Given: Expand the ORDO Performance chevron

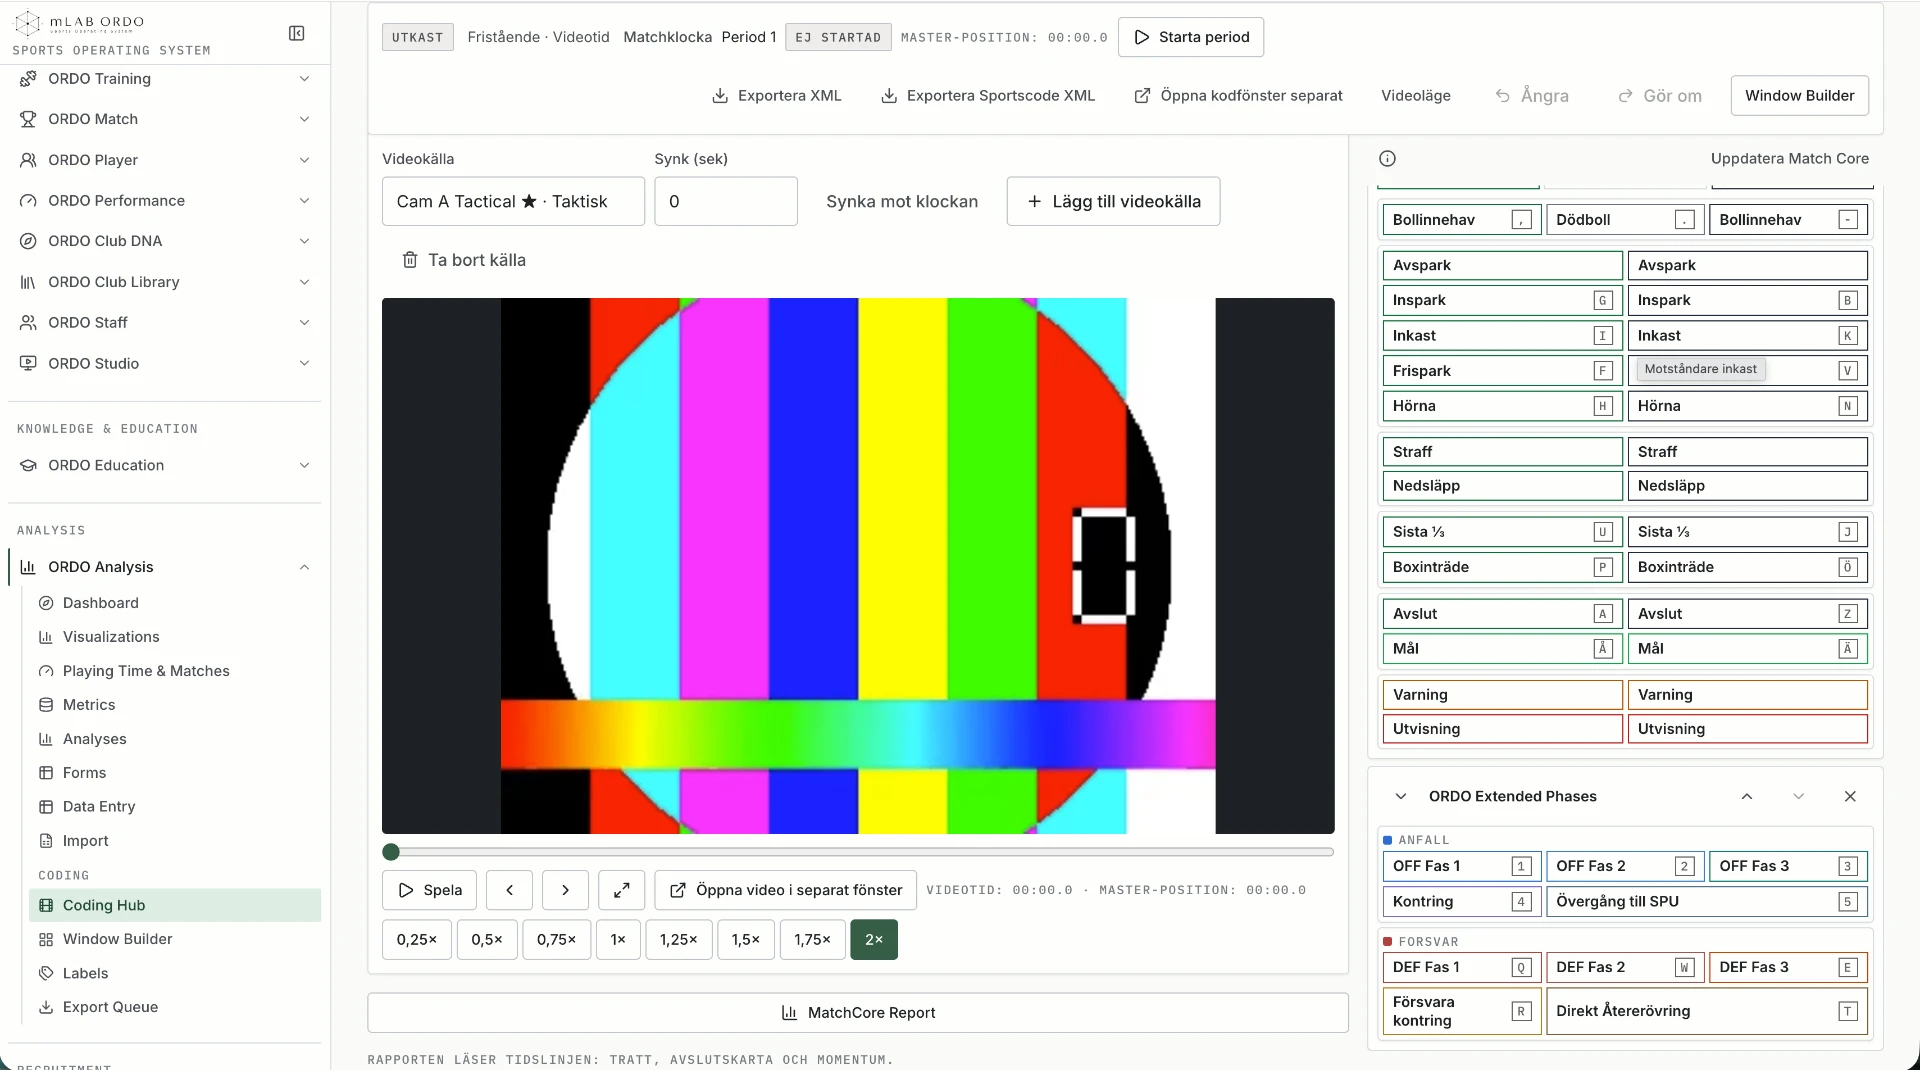Looking at the screenshot, I should point(304,201).
